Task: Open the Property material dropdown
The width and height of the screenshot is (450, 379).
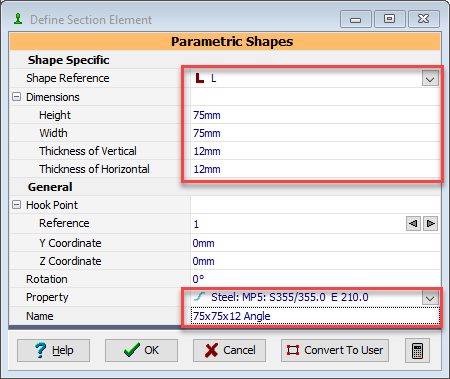Action: click(x=430, y=298)
